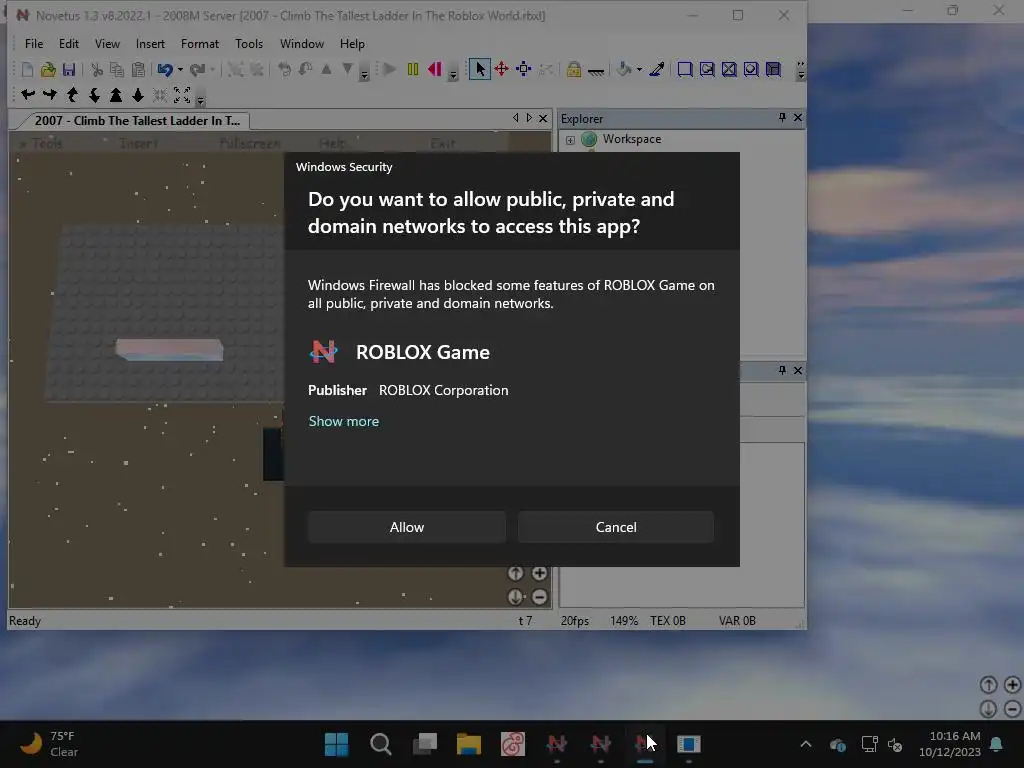Viewport: 1024px width, 768px height.
Task: Open Windows taskbar Search
Action: pyautogui.click(x=381, y=744)
